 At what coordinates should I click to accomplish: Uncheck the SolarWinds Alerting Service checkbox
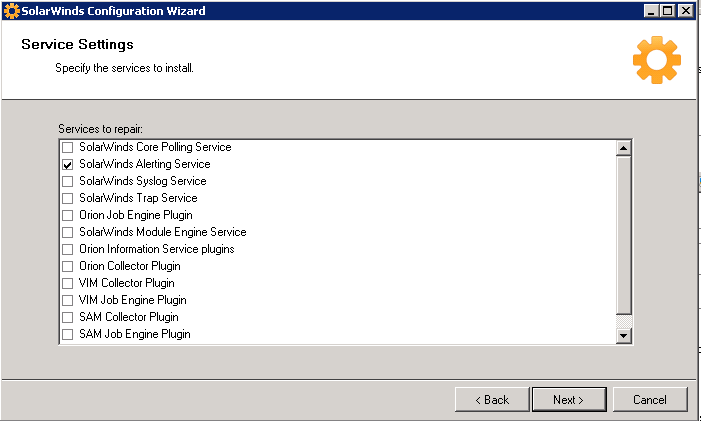point(68,164)
